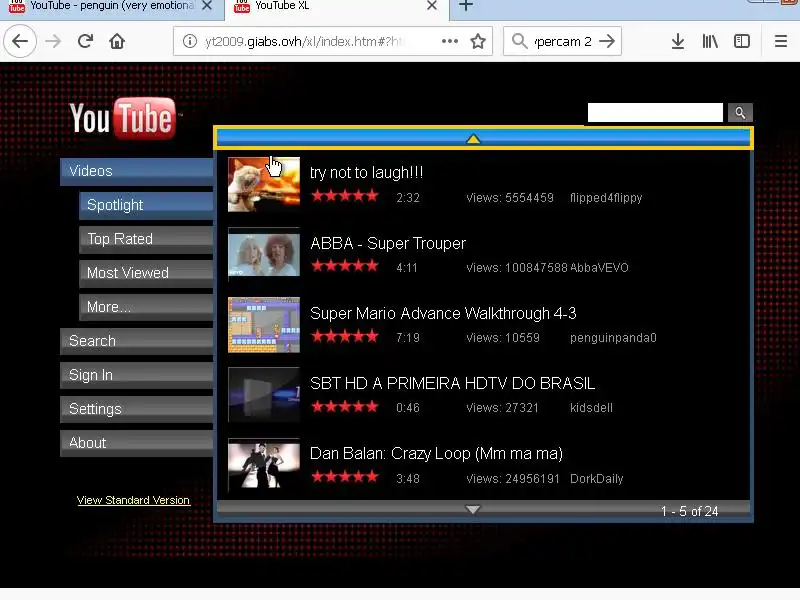The height and width of the screenshot is (600, 800).
Task: Click the browser forward arrow
Action: (x=53, y=41)
